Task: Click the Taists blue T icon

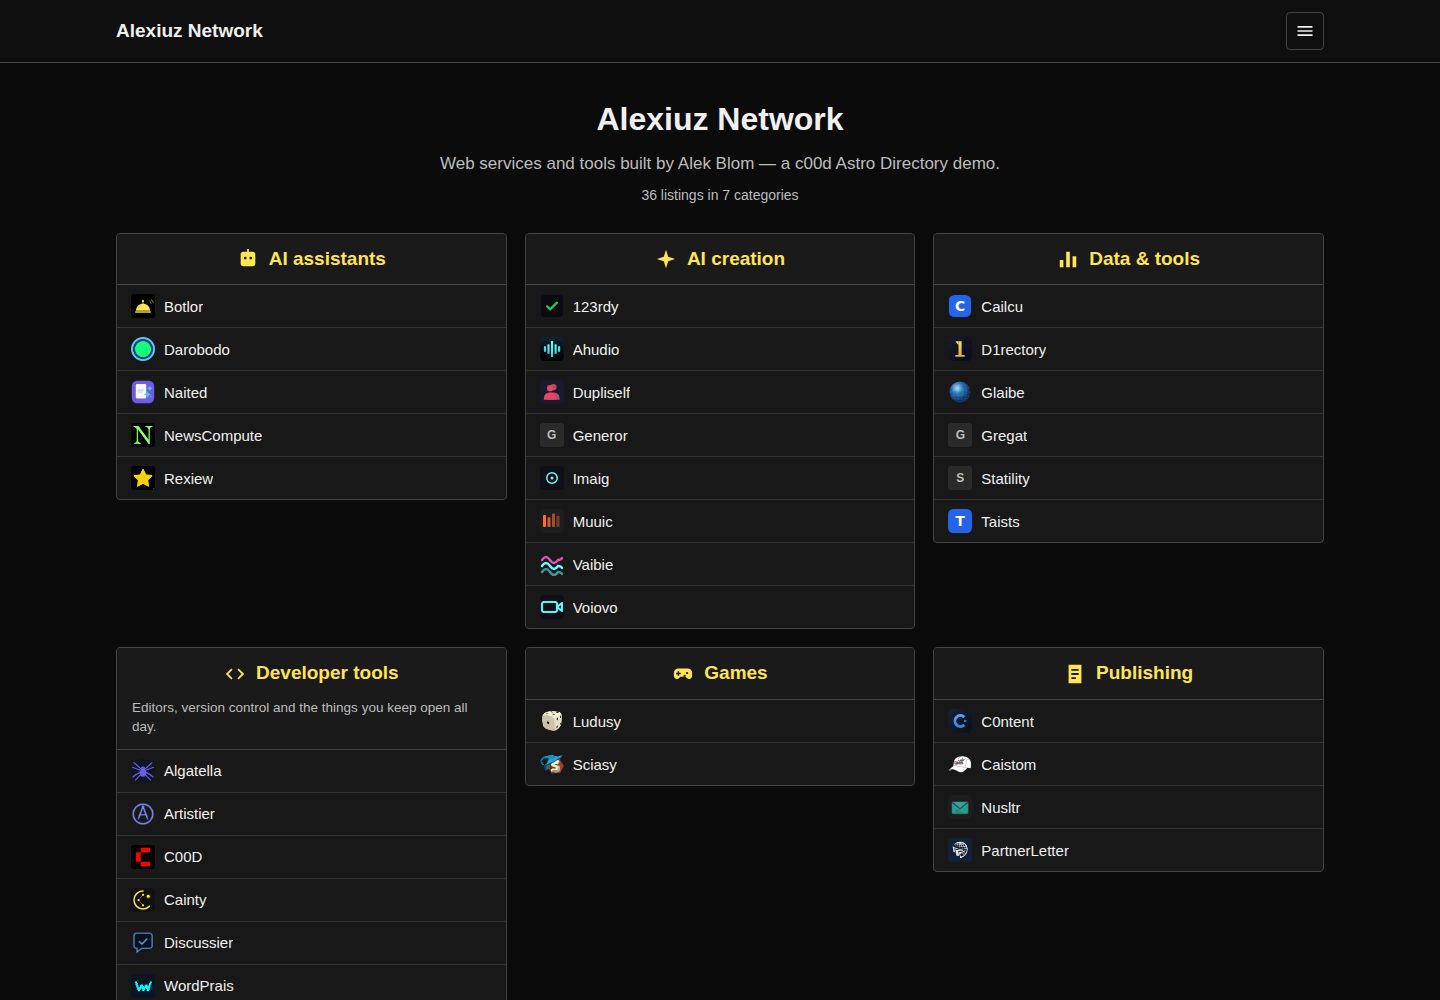Action: click(960, 521)
